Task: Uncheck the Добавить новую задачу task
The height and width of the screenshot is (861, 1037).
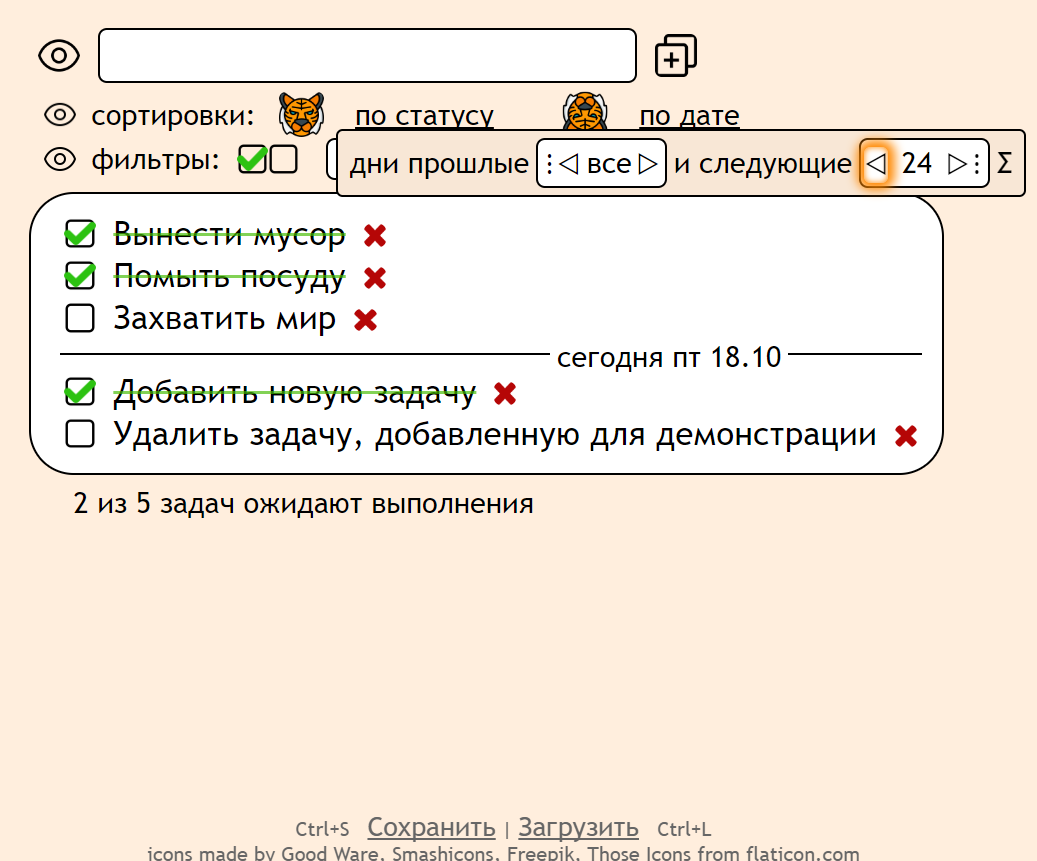Action: point(80,391)
